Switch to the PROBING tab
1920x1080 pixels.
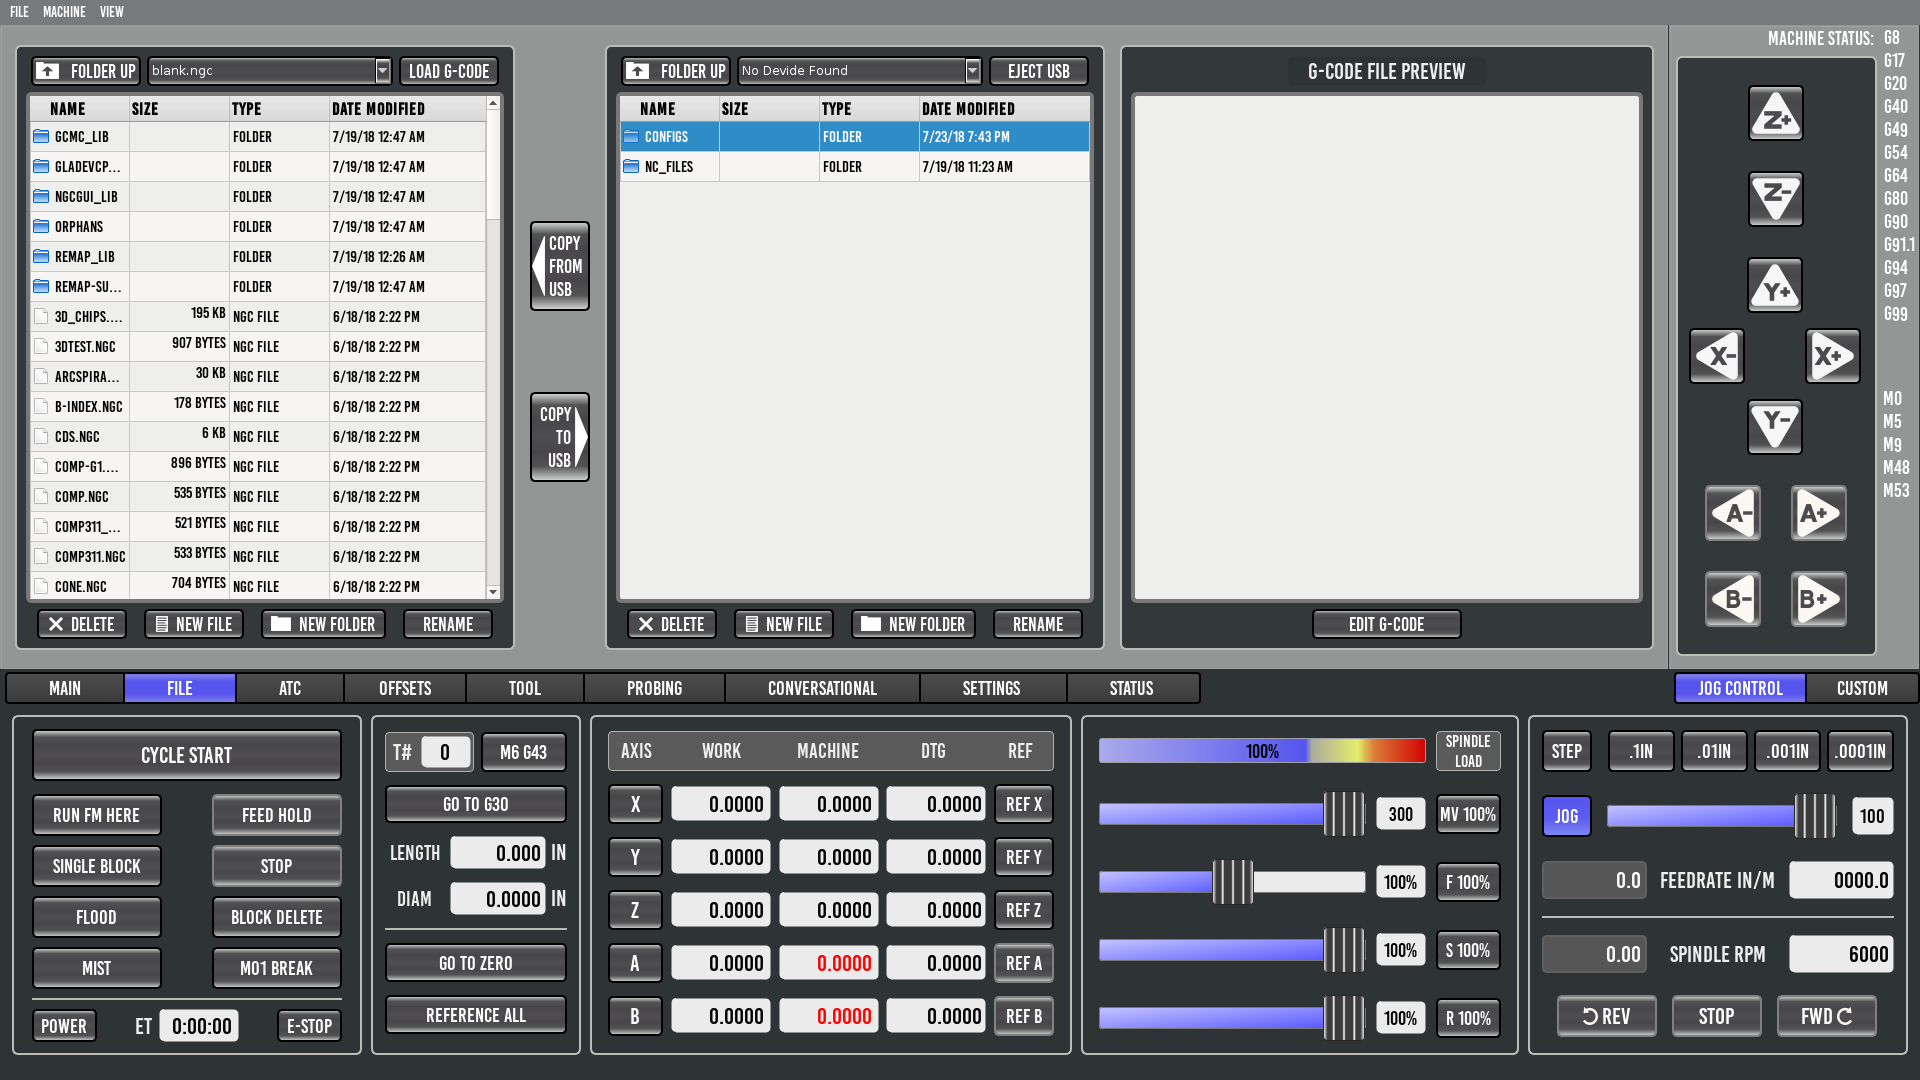[x=654, y=688]
